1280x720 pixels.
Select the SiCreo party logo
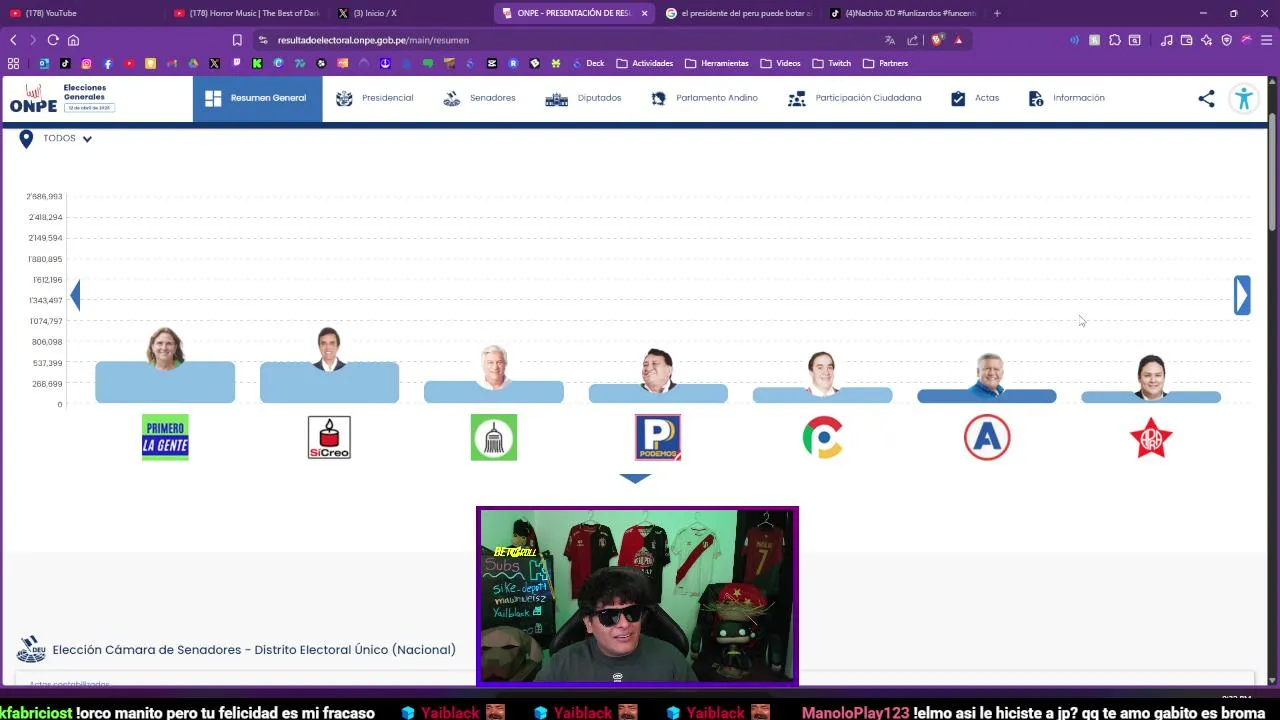pyautogui.click(x=329, y=437)
